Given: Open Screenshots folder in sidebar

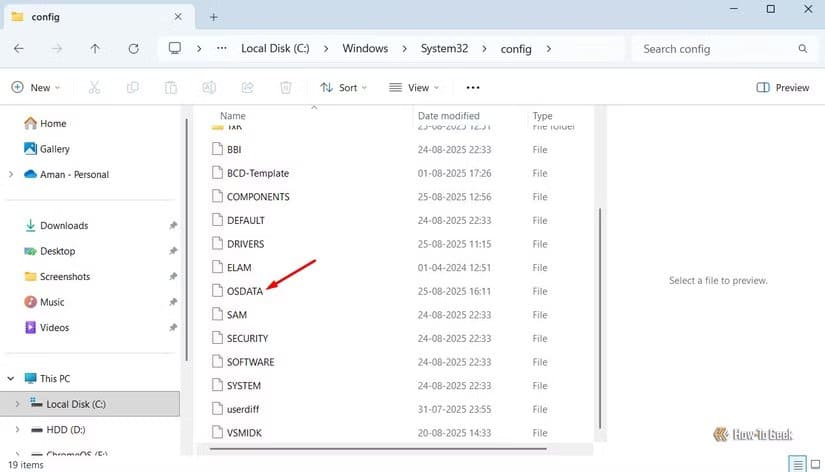Looking at the screenshot, I should tap(57, 276).
